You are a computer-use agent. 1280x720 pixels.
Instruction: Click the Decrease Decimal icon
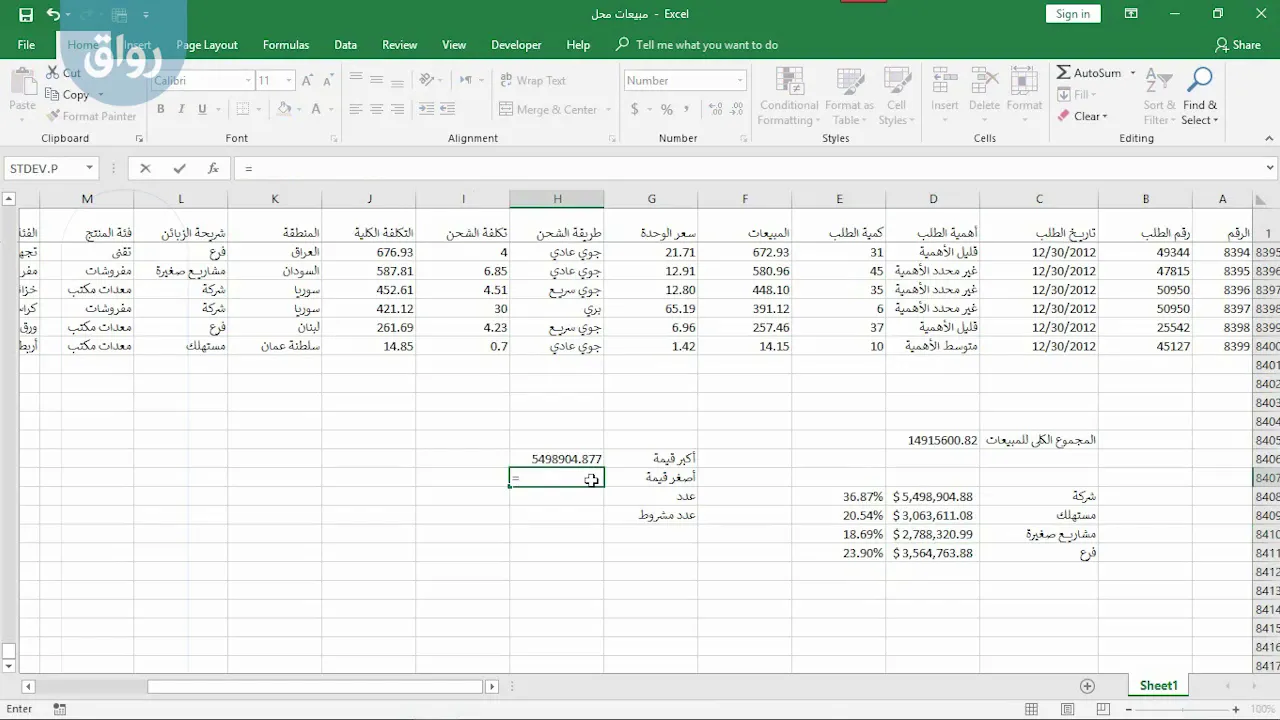point(738,110)
